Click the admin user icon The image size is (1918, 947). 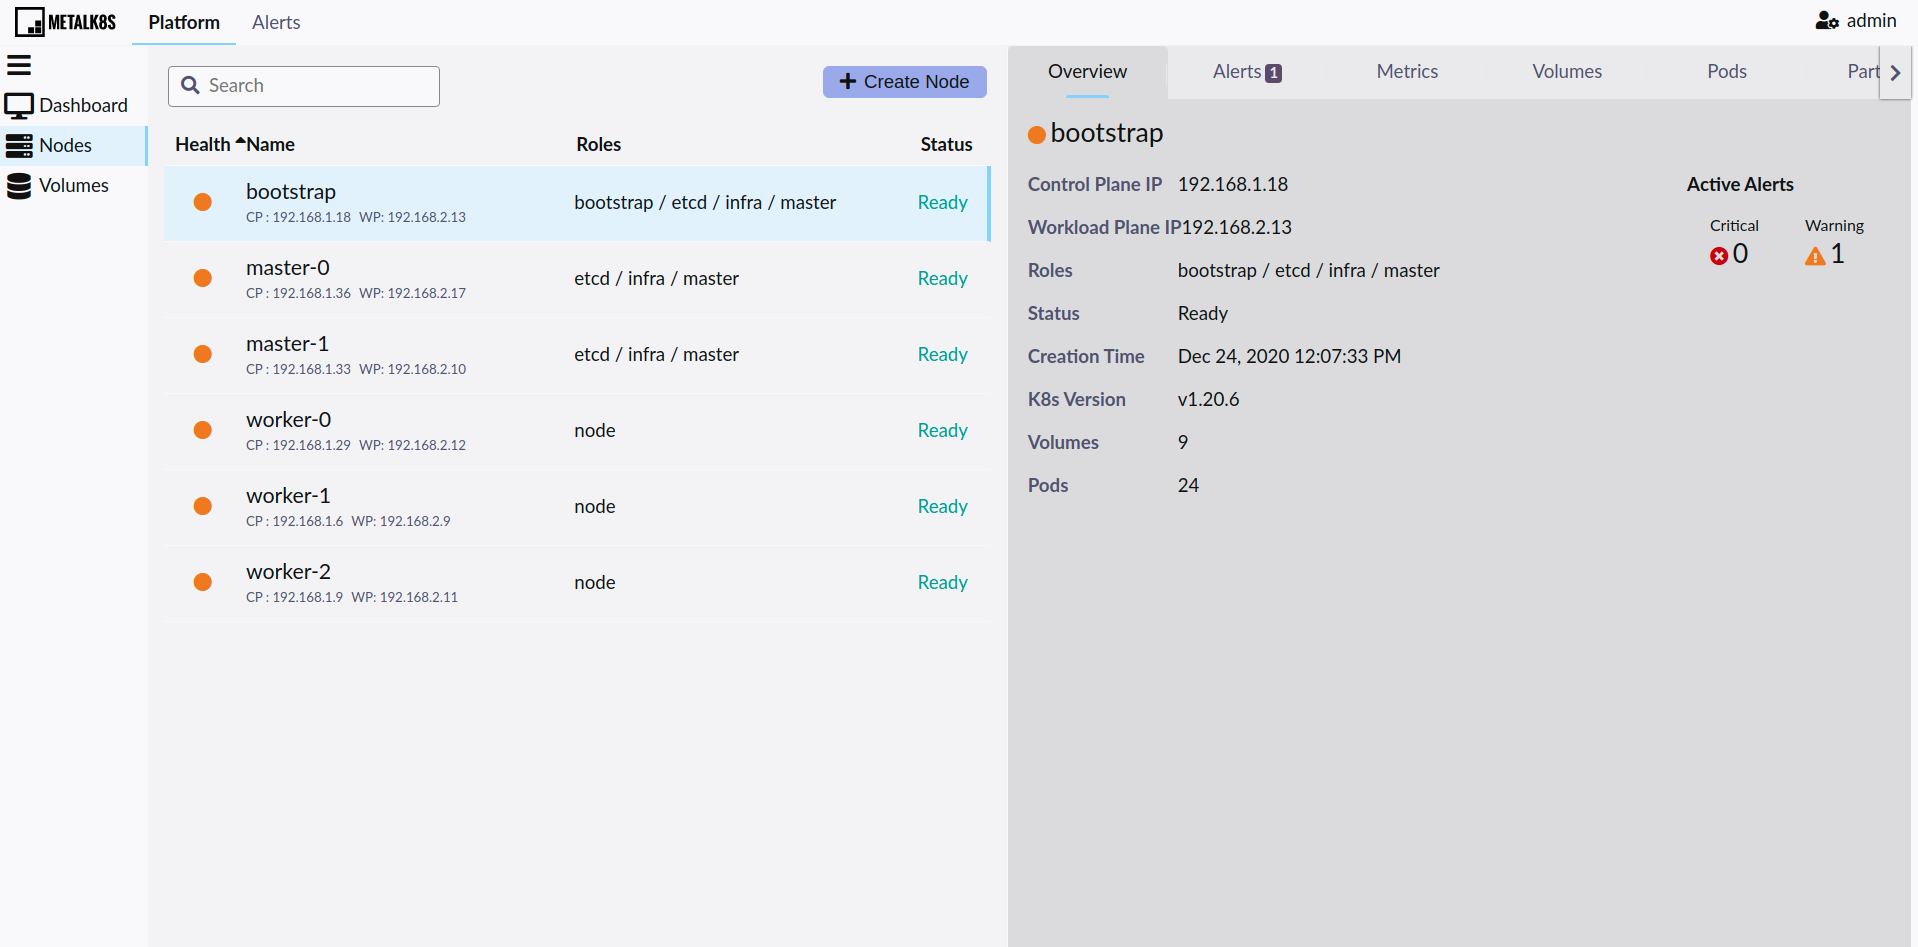[x=1827, y=21]
